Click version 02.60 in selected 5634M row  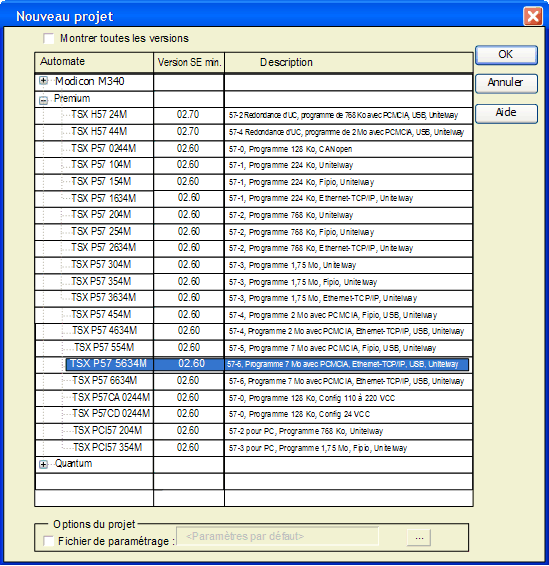tap(192, 363)
